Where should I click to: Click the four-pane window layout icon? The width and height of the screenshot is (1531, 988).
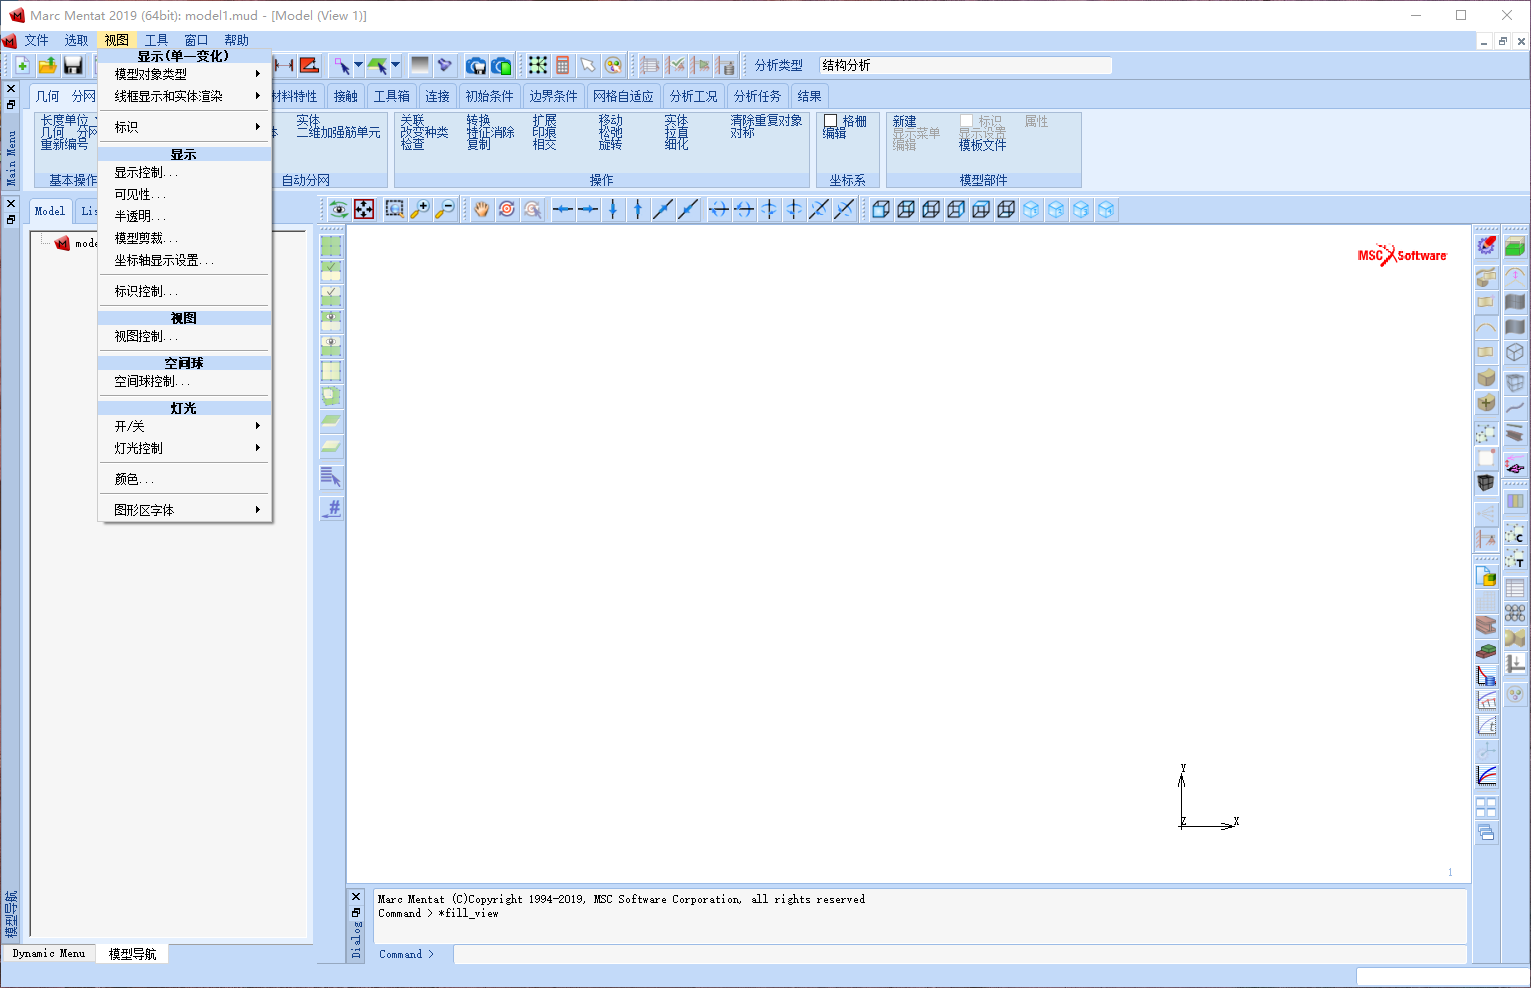pos(1487,806)
